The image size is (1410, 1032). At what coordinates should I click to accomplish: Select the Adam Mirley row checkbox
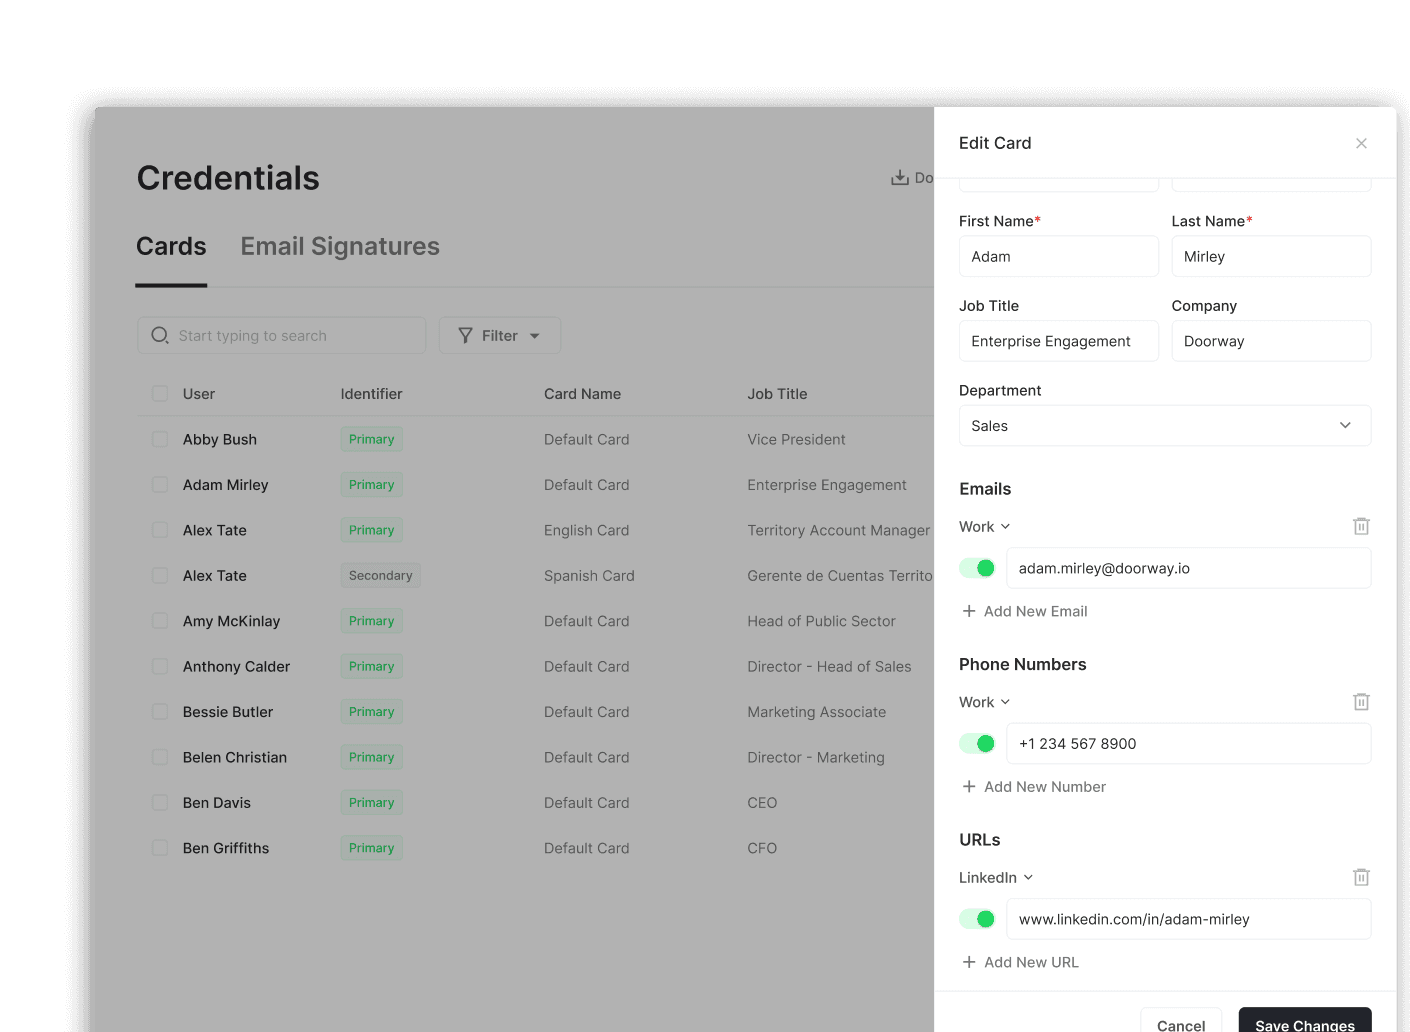pos(160,485)
